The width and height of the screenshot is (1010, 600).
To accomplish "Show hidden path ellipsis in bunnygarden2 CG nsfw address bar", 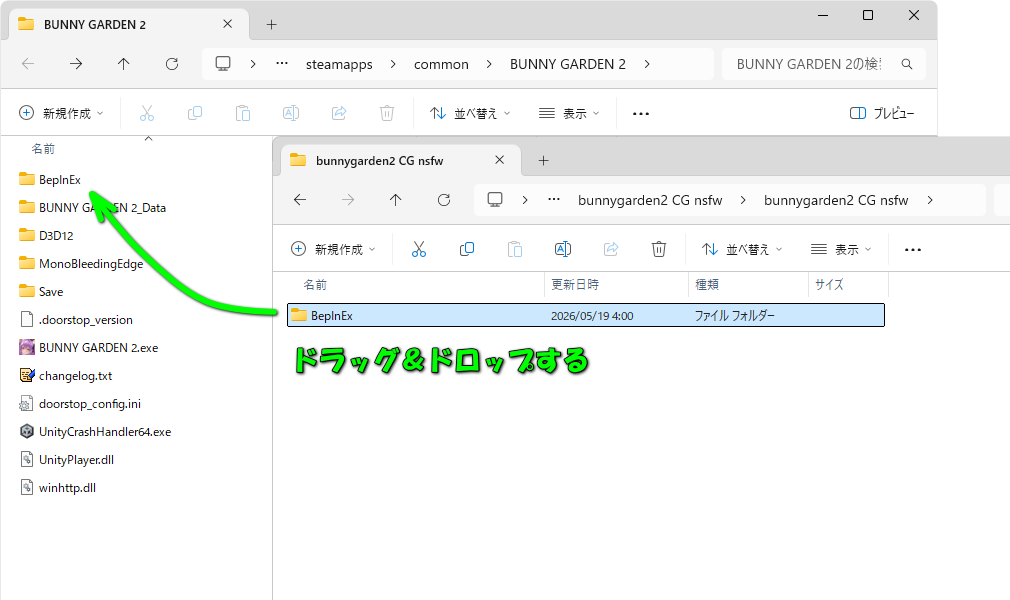I will (553, 200).
